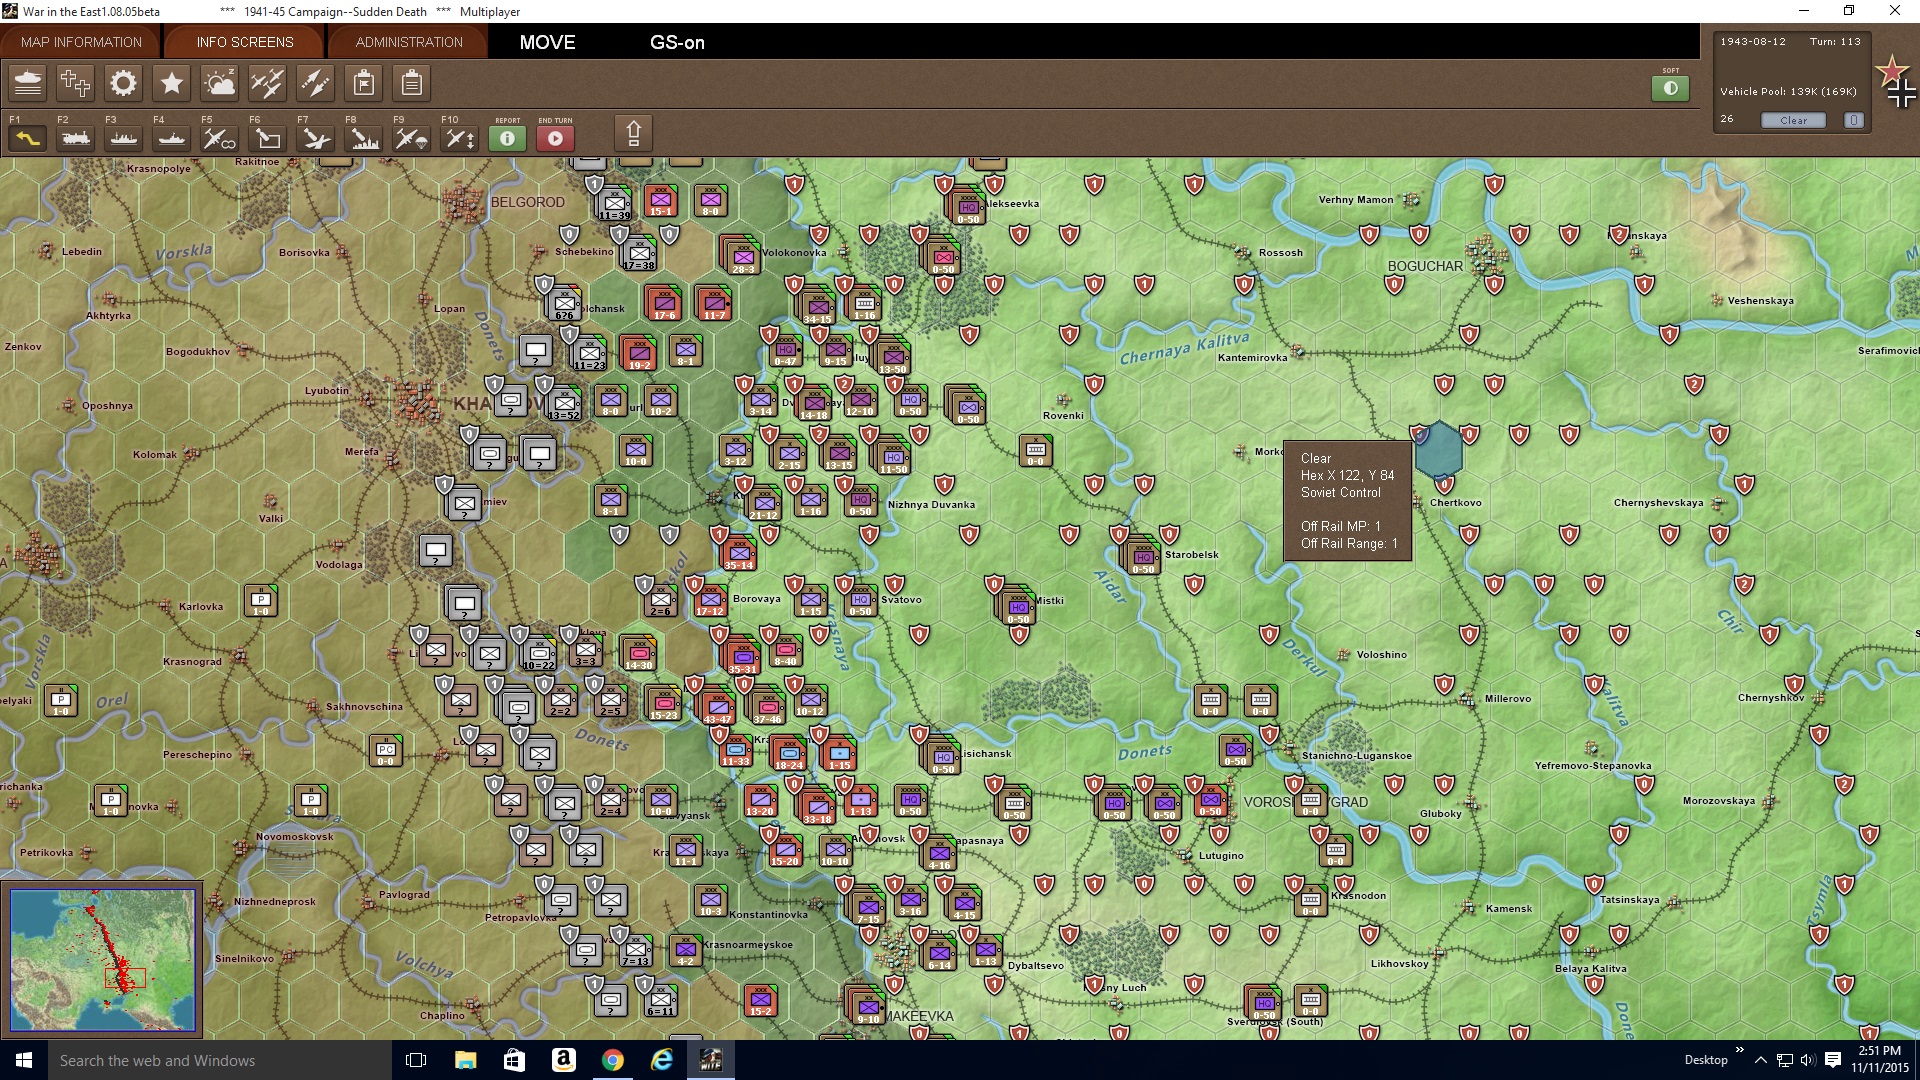Screen dimensions: 1920x1080
Task: Click the red END TURN button
Action: point(555,138)
